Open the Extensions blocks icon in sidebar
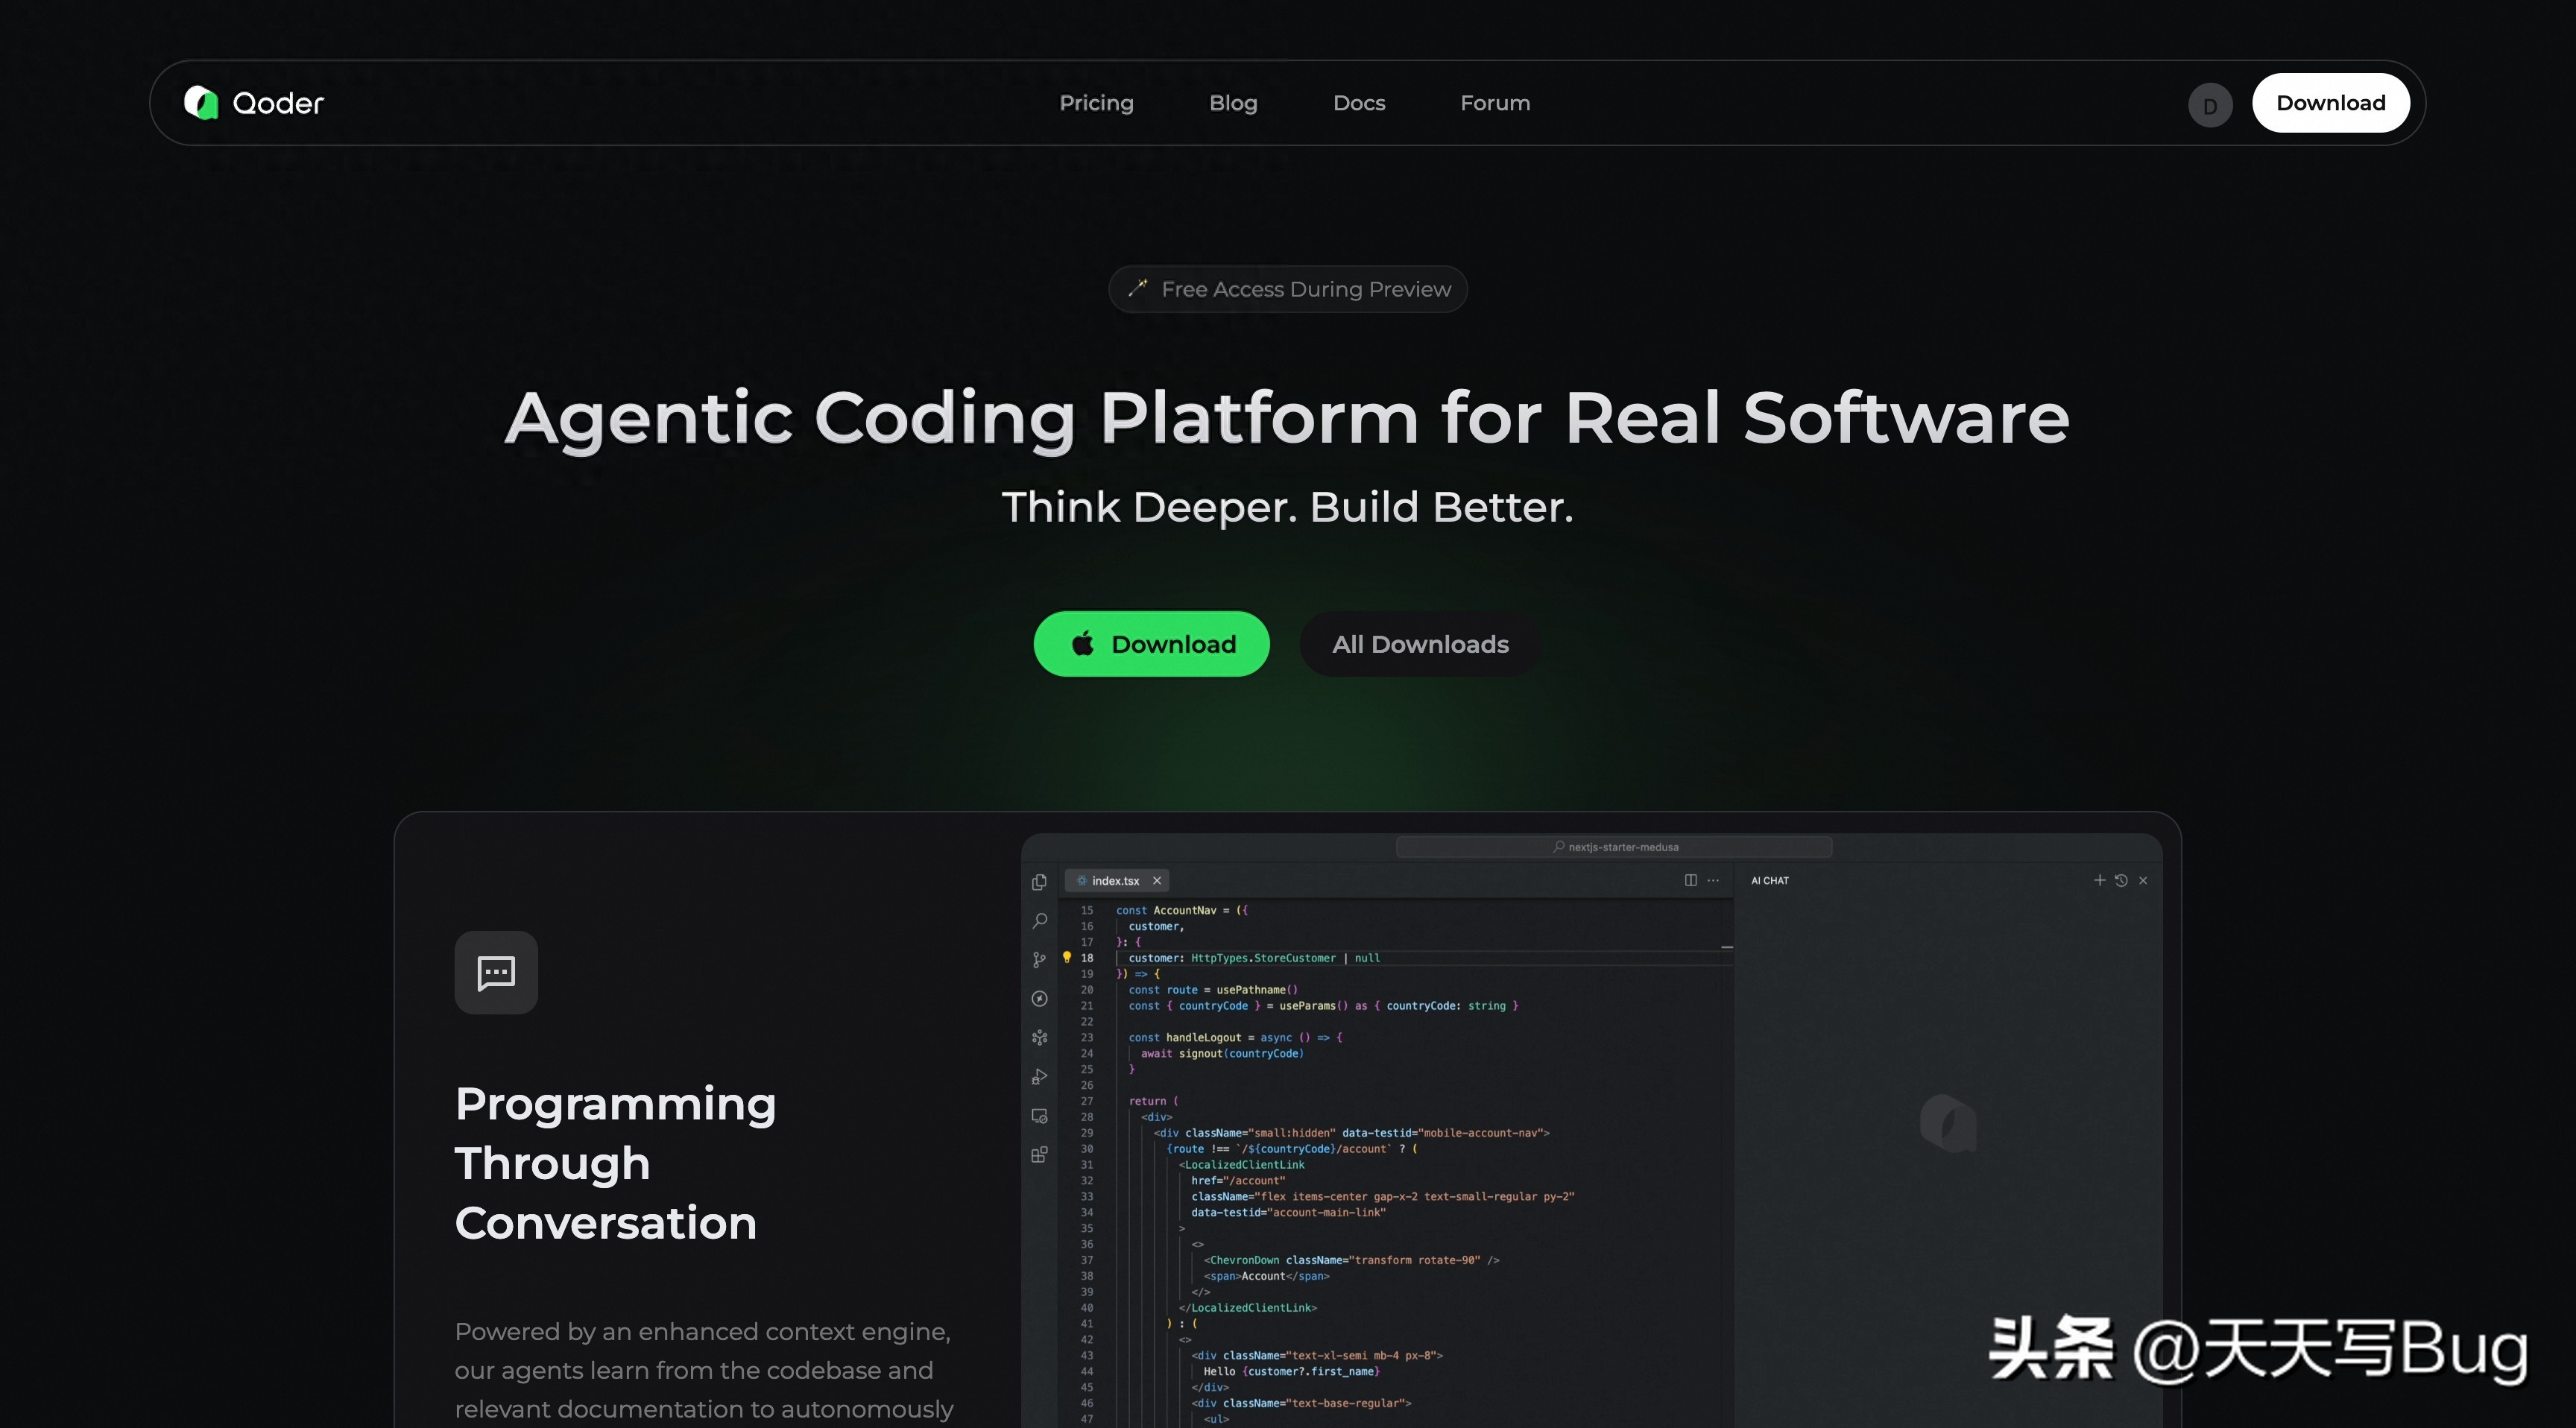The image size is (2576, 1428). pyautogui.click(x=1039, y=1155)
